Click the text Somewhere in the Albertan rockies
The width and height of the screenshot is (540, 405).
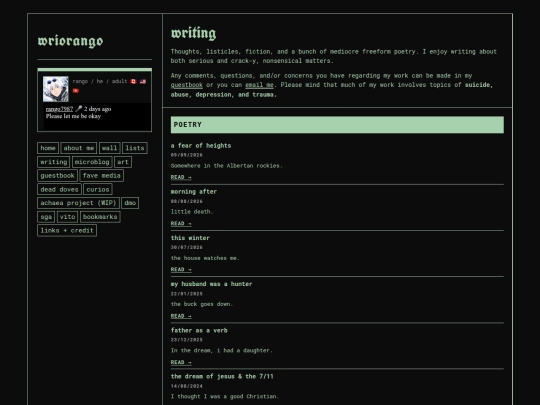(226, 166)
